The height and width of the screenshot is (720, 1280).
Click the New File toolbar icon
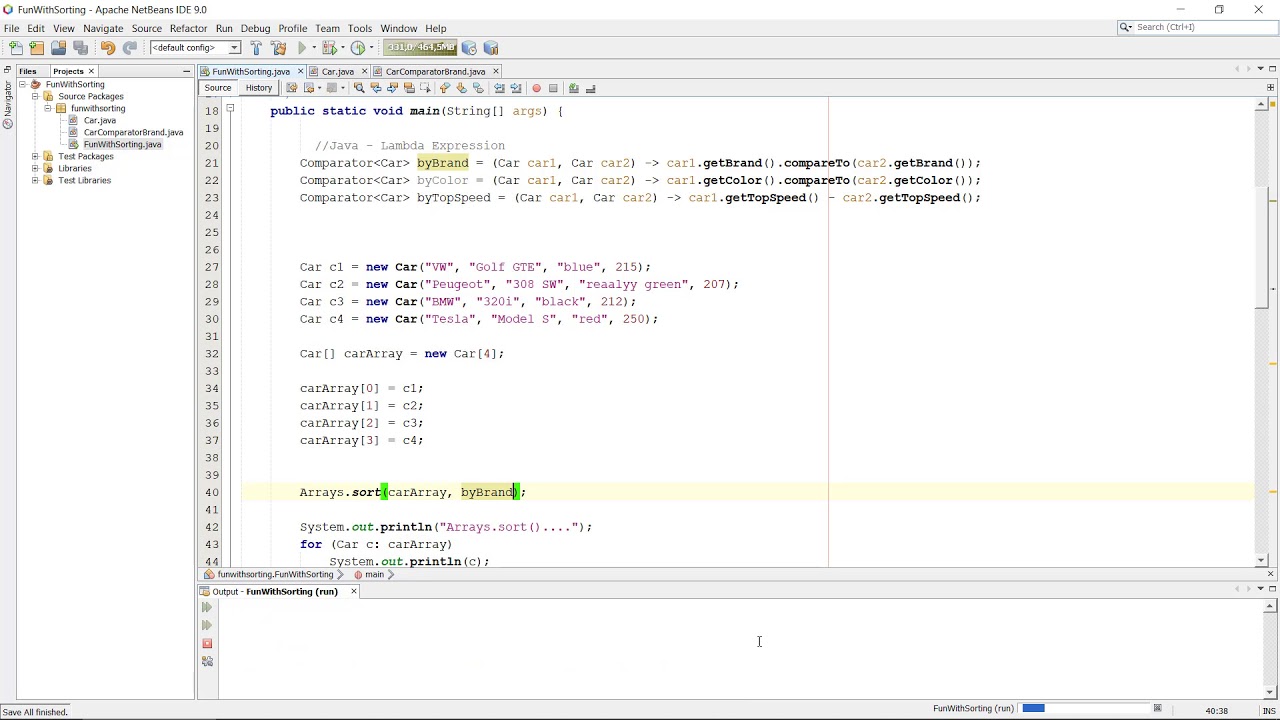tap(16, 47)
